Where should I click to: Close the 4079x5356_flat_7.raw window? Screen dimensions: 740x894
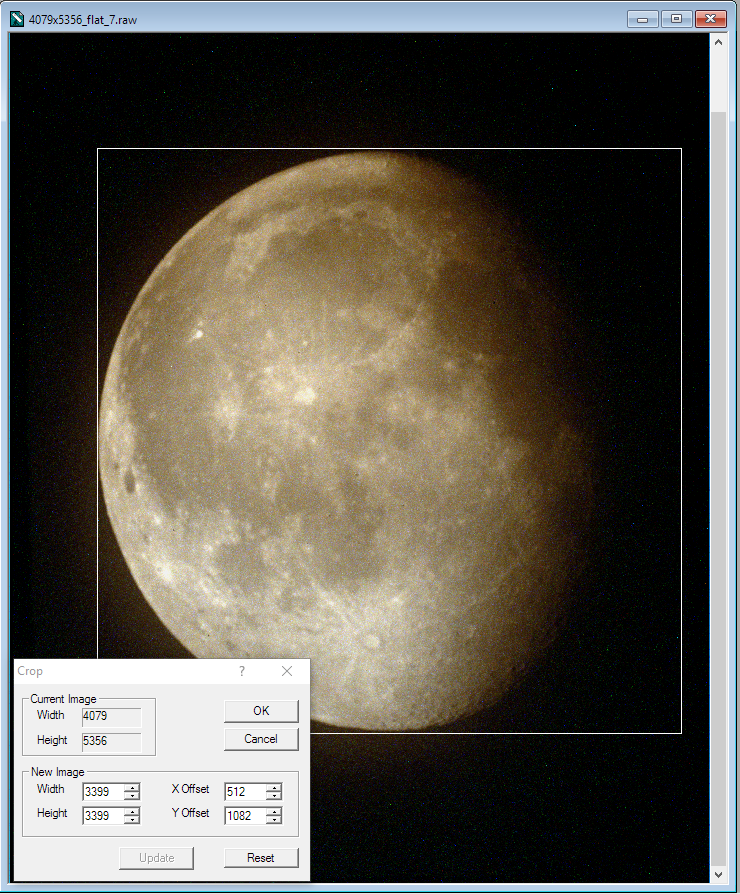click(x=710, y=19)
